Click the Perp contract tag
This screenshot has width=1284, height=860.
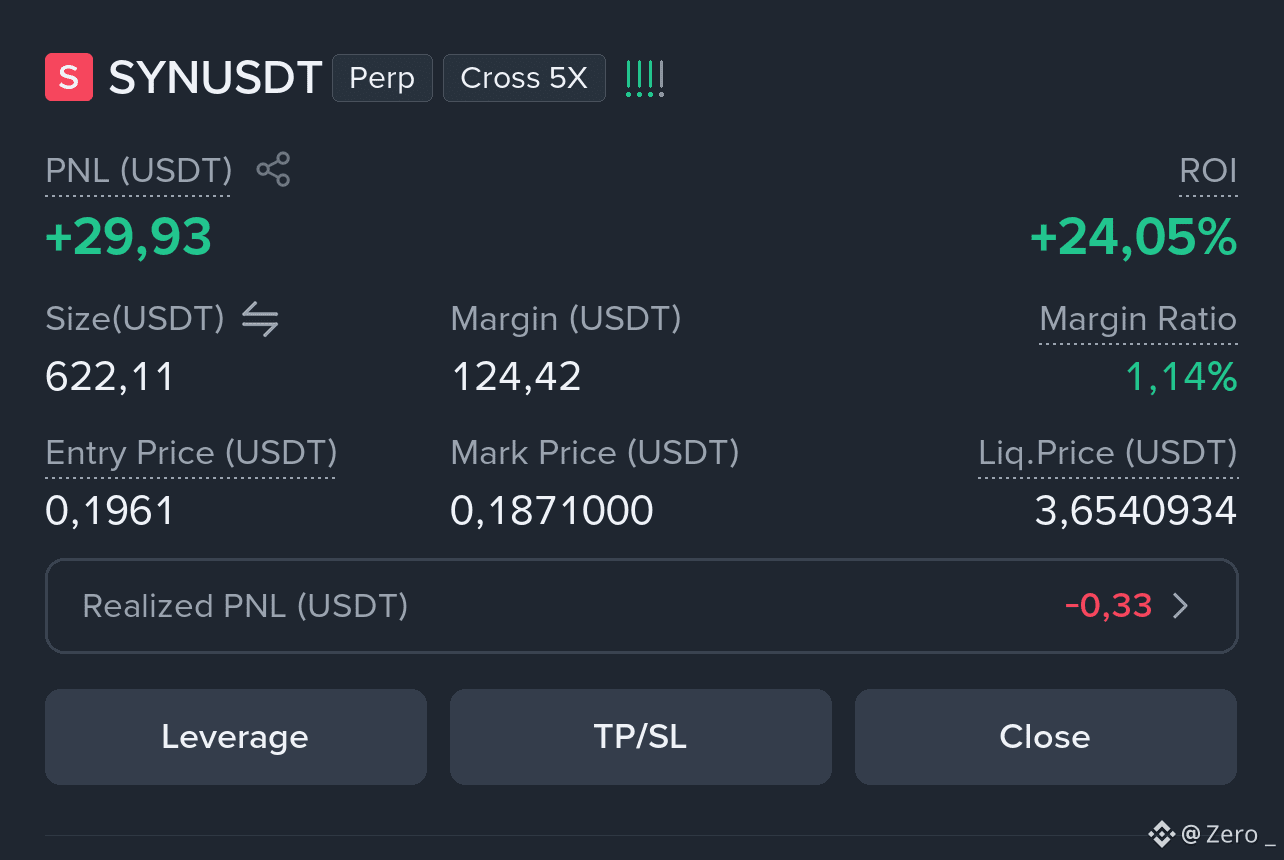[382, 78]
